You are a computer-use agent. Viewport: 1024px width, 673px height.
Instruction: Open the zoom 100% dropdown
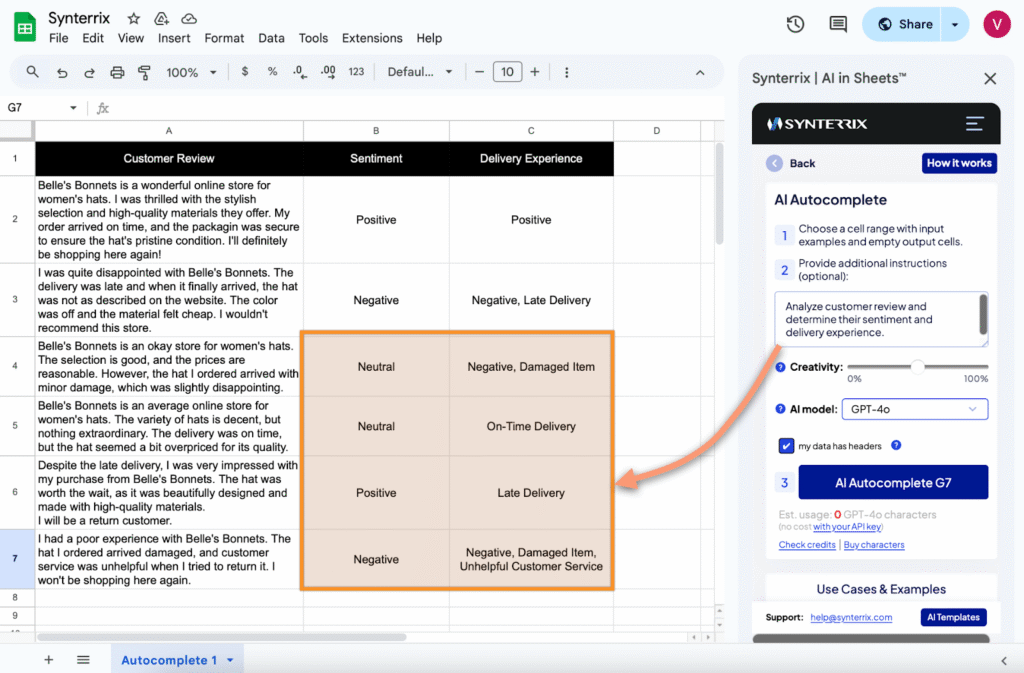click(191, 72)
